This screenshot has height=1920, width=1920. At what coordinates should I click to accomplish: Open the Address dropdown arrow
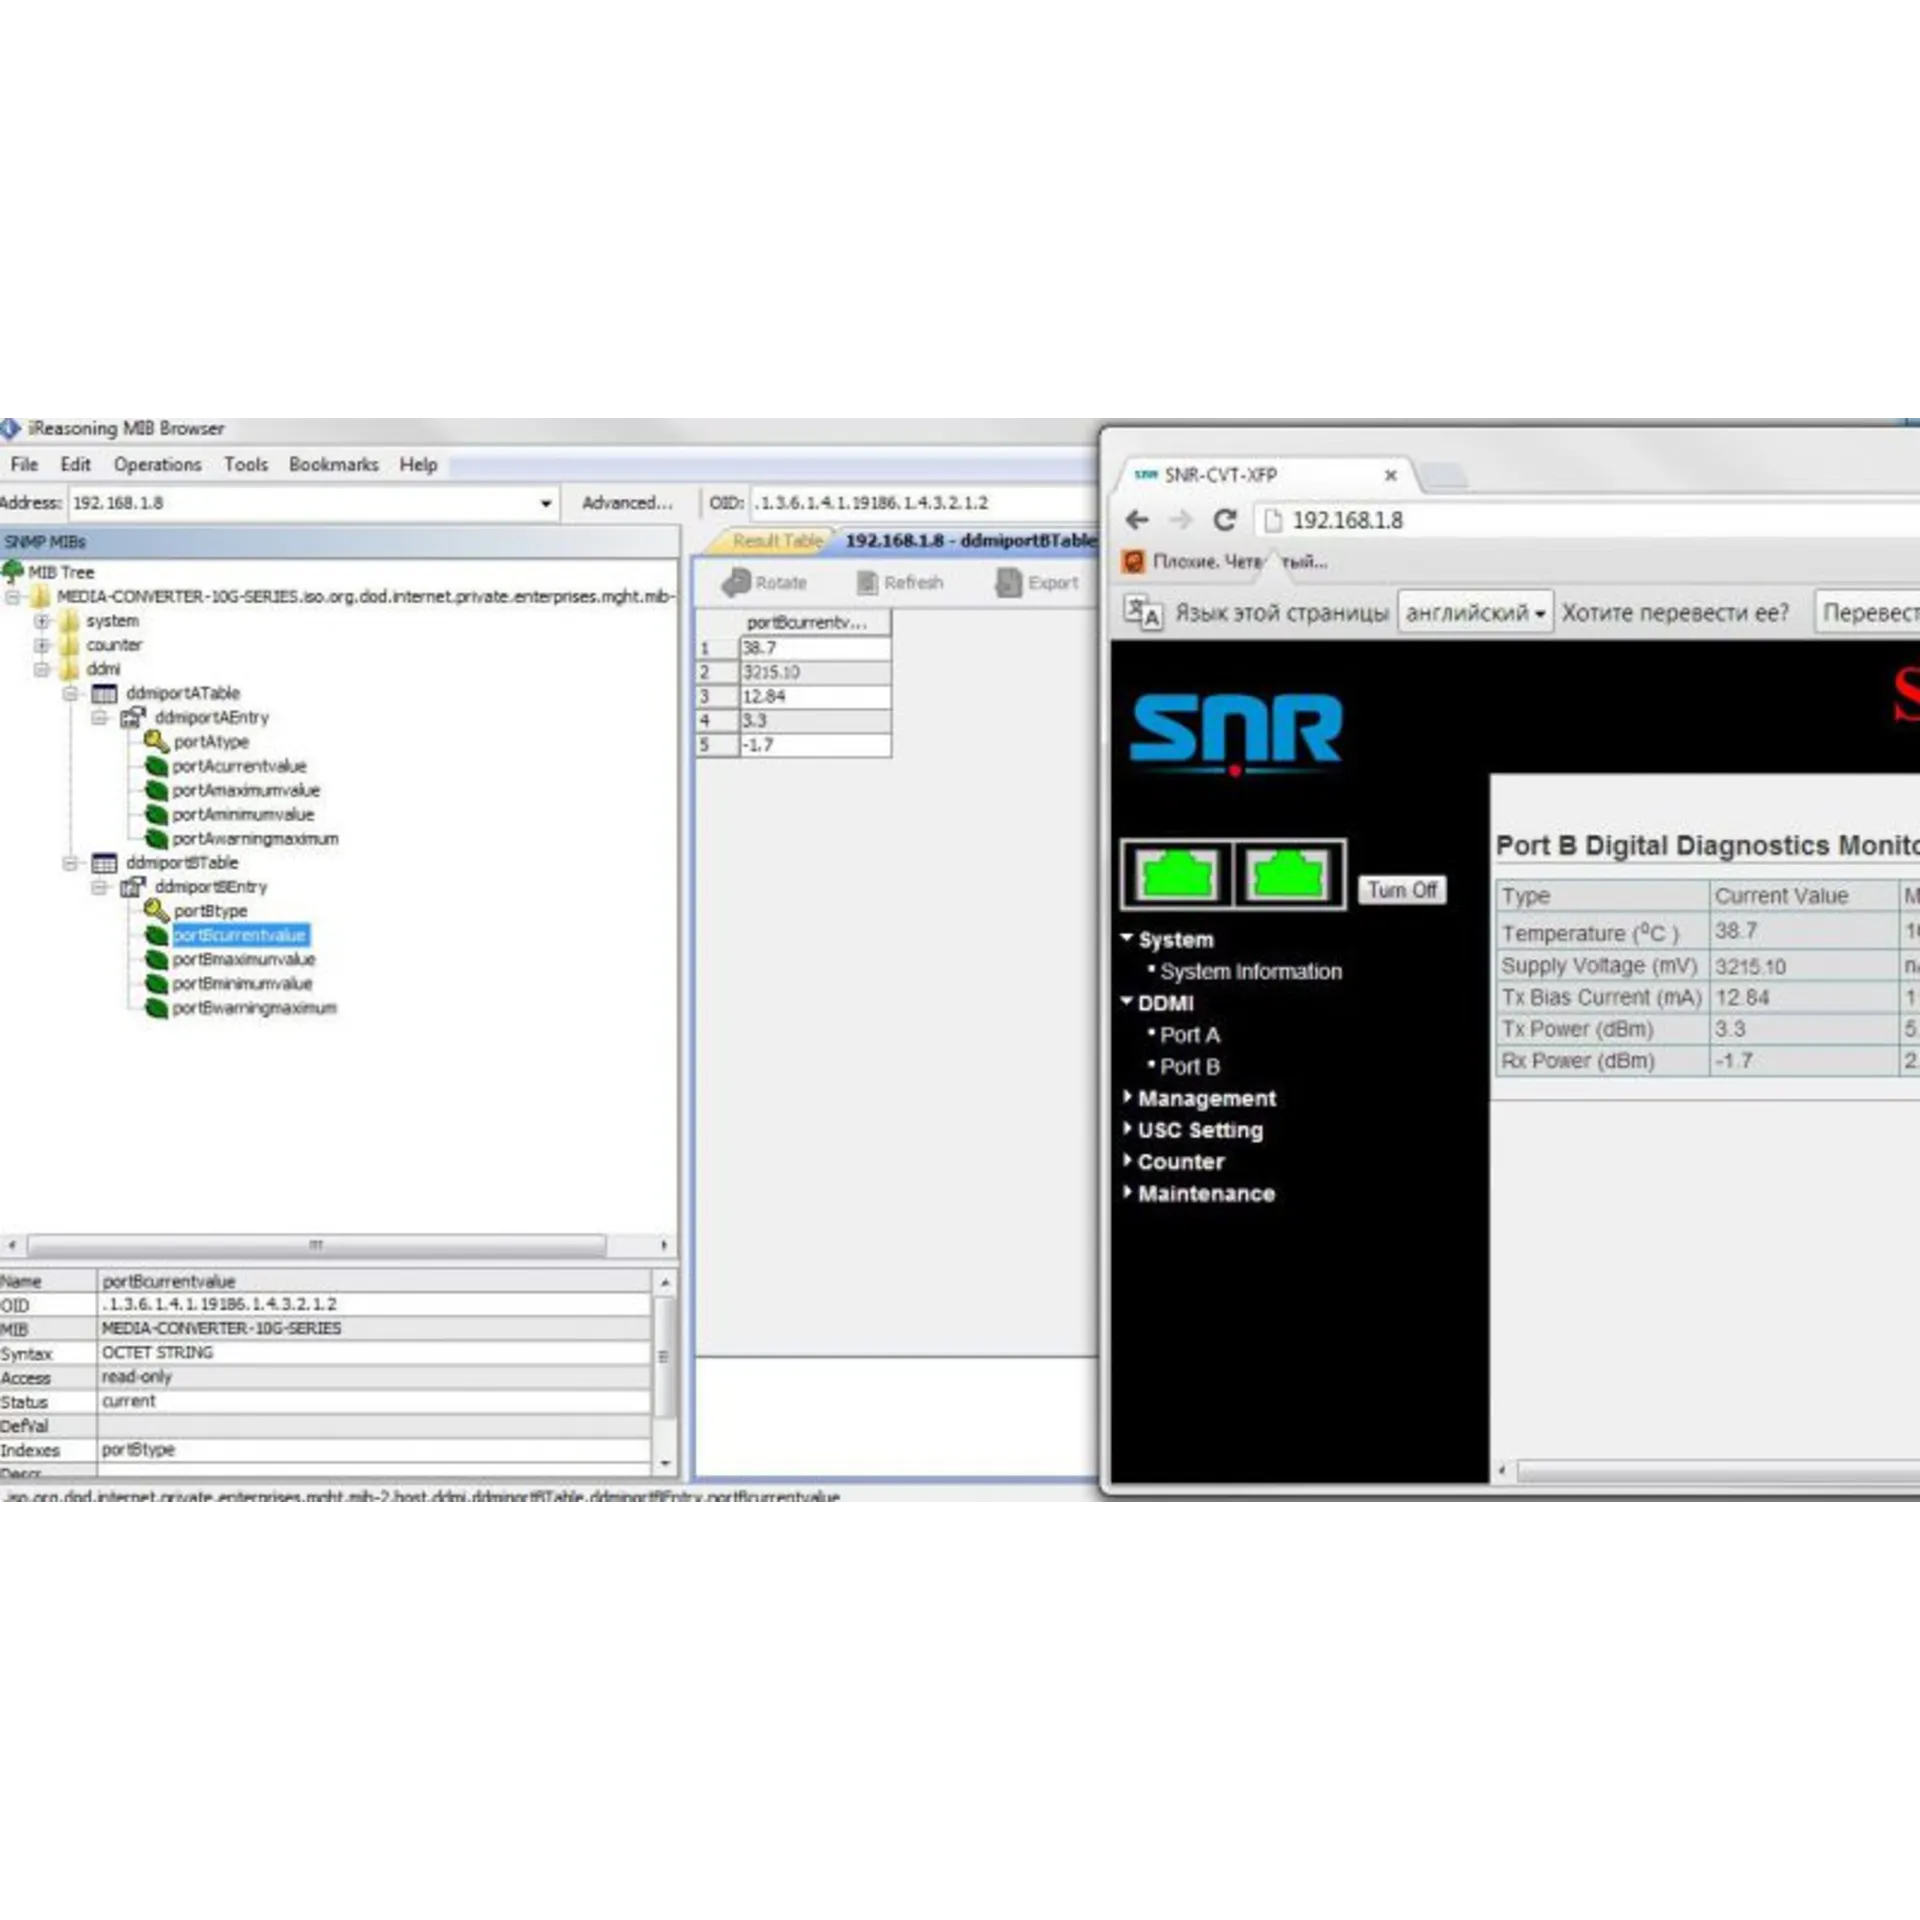pyautogui.click(x=546, y=503)
